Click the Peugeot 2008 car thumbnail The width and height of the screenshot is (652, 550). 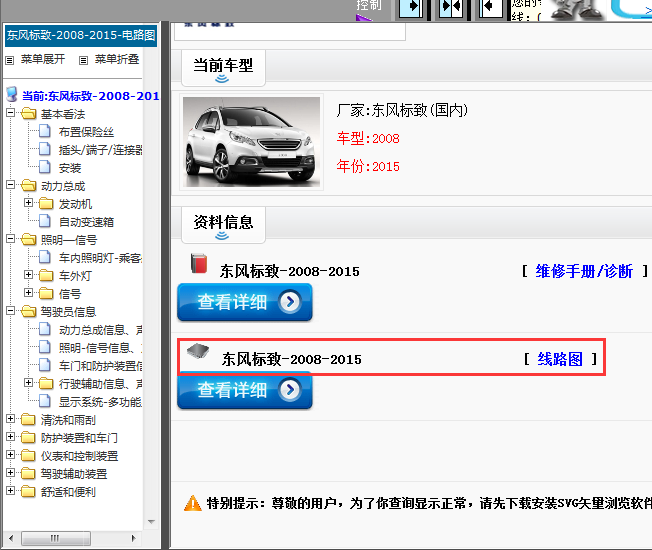click(x=252, y=141)
